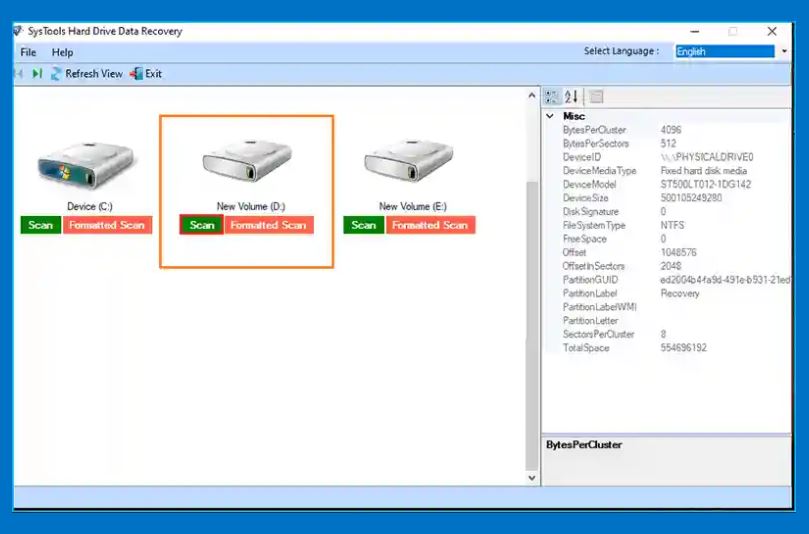Click the New Volume (E:) label text
This screenshot has width=809, height=534.
(x=413, y=206)
